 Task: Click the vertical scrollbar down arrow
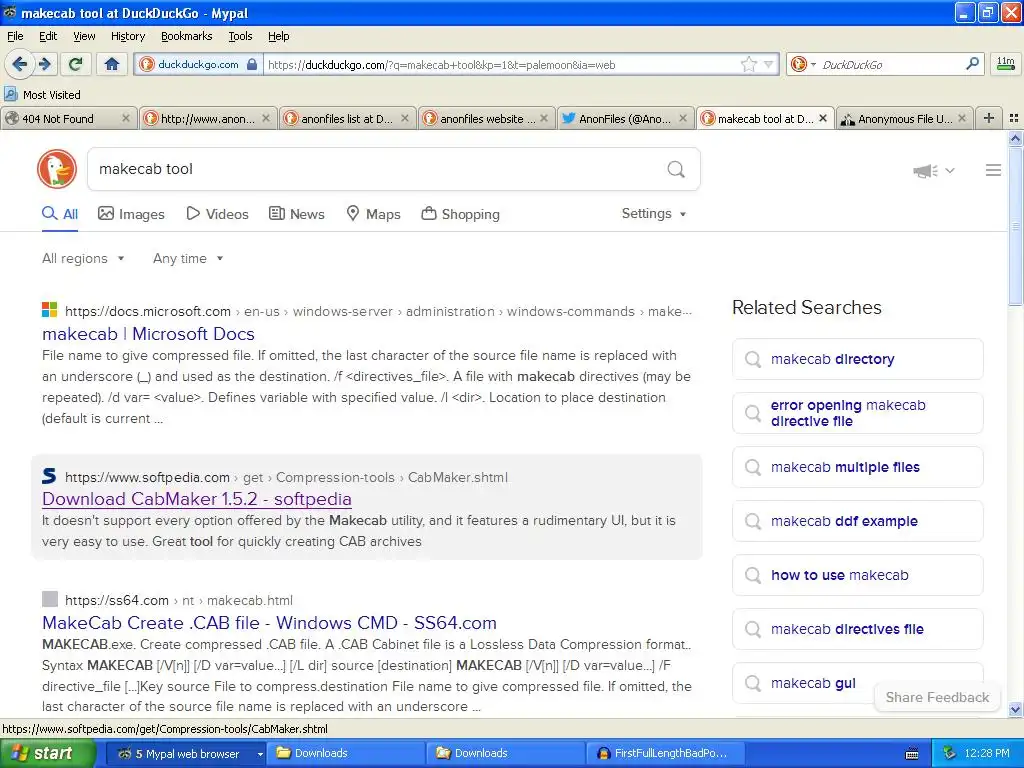pos(1015,709)
